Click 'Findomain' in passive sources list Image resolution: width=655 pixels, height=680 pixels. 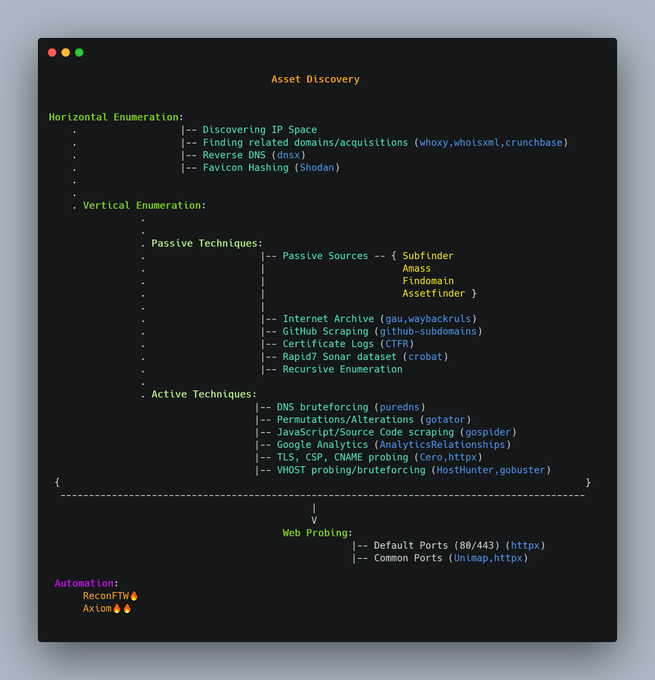(428, 281)
